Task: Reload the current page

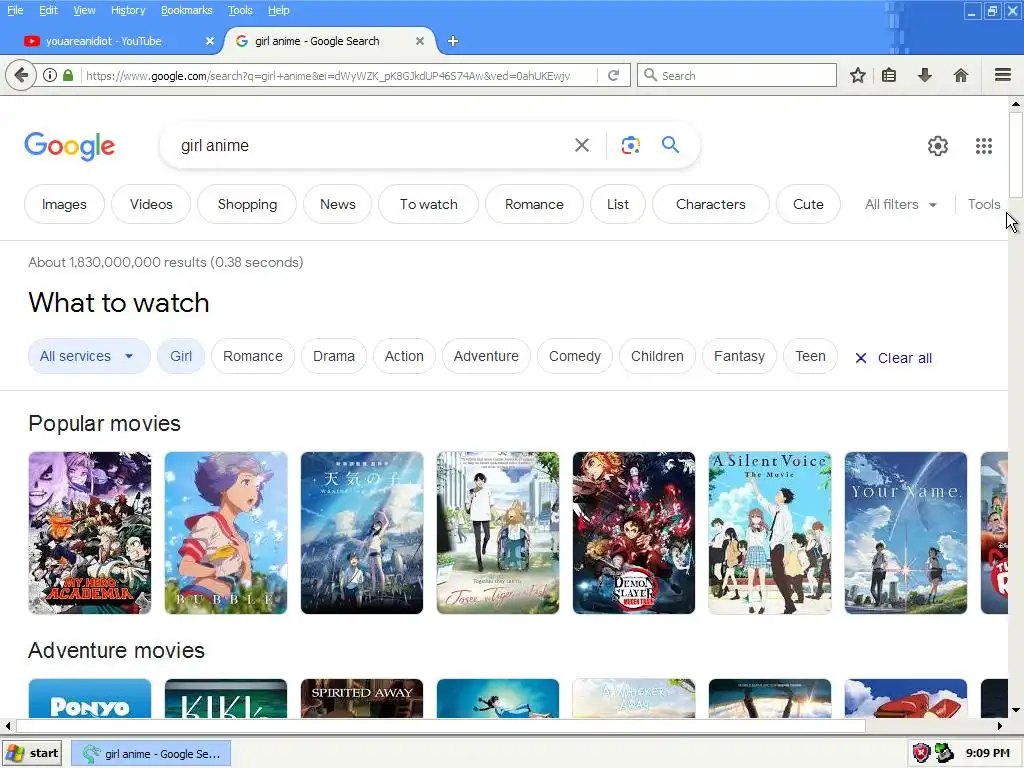Action: point(613,75)
